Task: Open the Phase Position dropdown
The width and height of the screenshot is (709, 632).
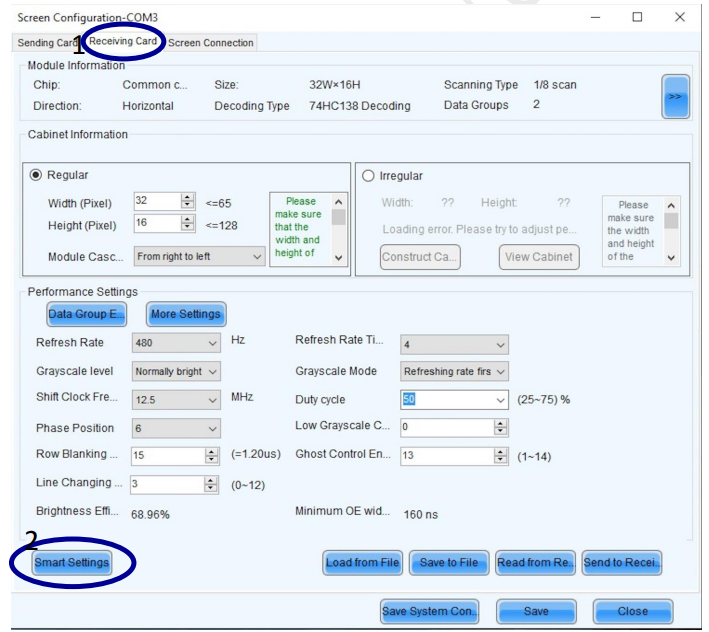Action: pos(176,429)
